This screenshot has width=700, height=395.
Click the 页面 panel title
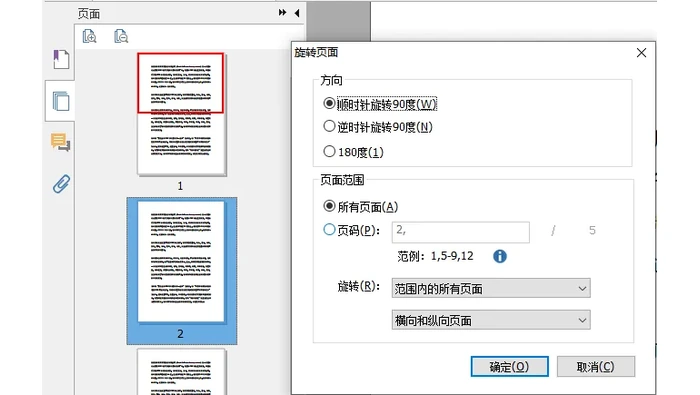[x=88, y=14]
